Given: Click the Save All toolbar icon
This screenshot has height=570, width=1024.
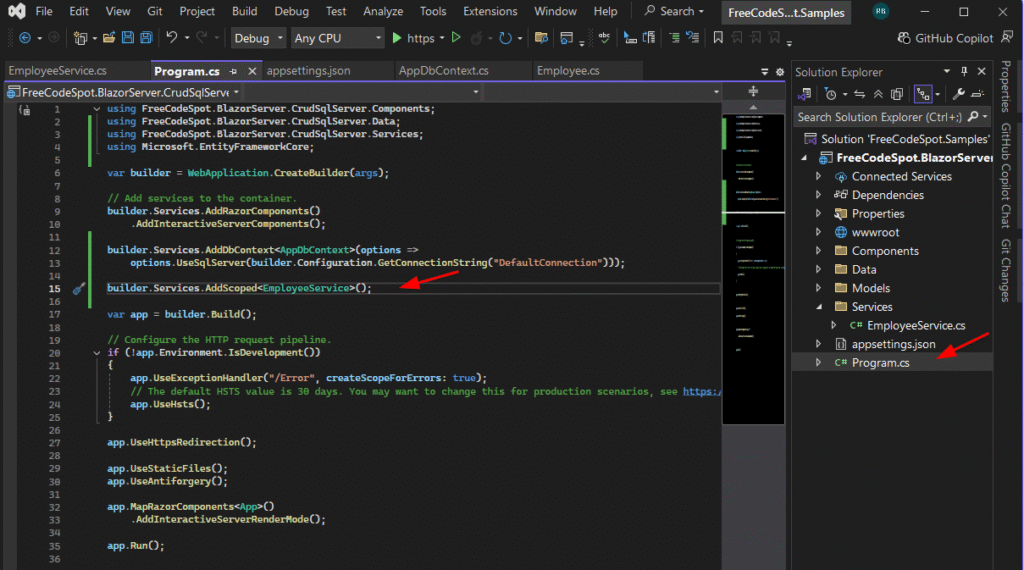Looking at the screenshot, I should (146, 38).
